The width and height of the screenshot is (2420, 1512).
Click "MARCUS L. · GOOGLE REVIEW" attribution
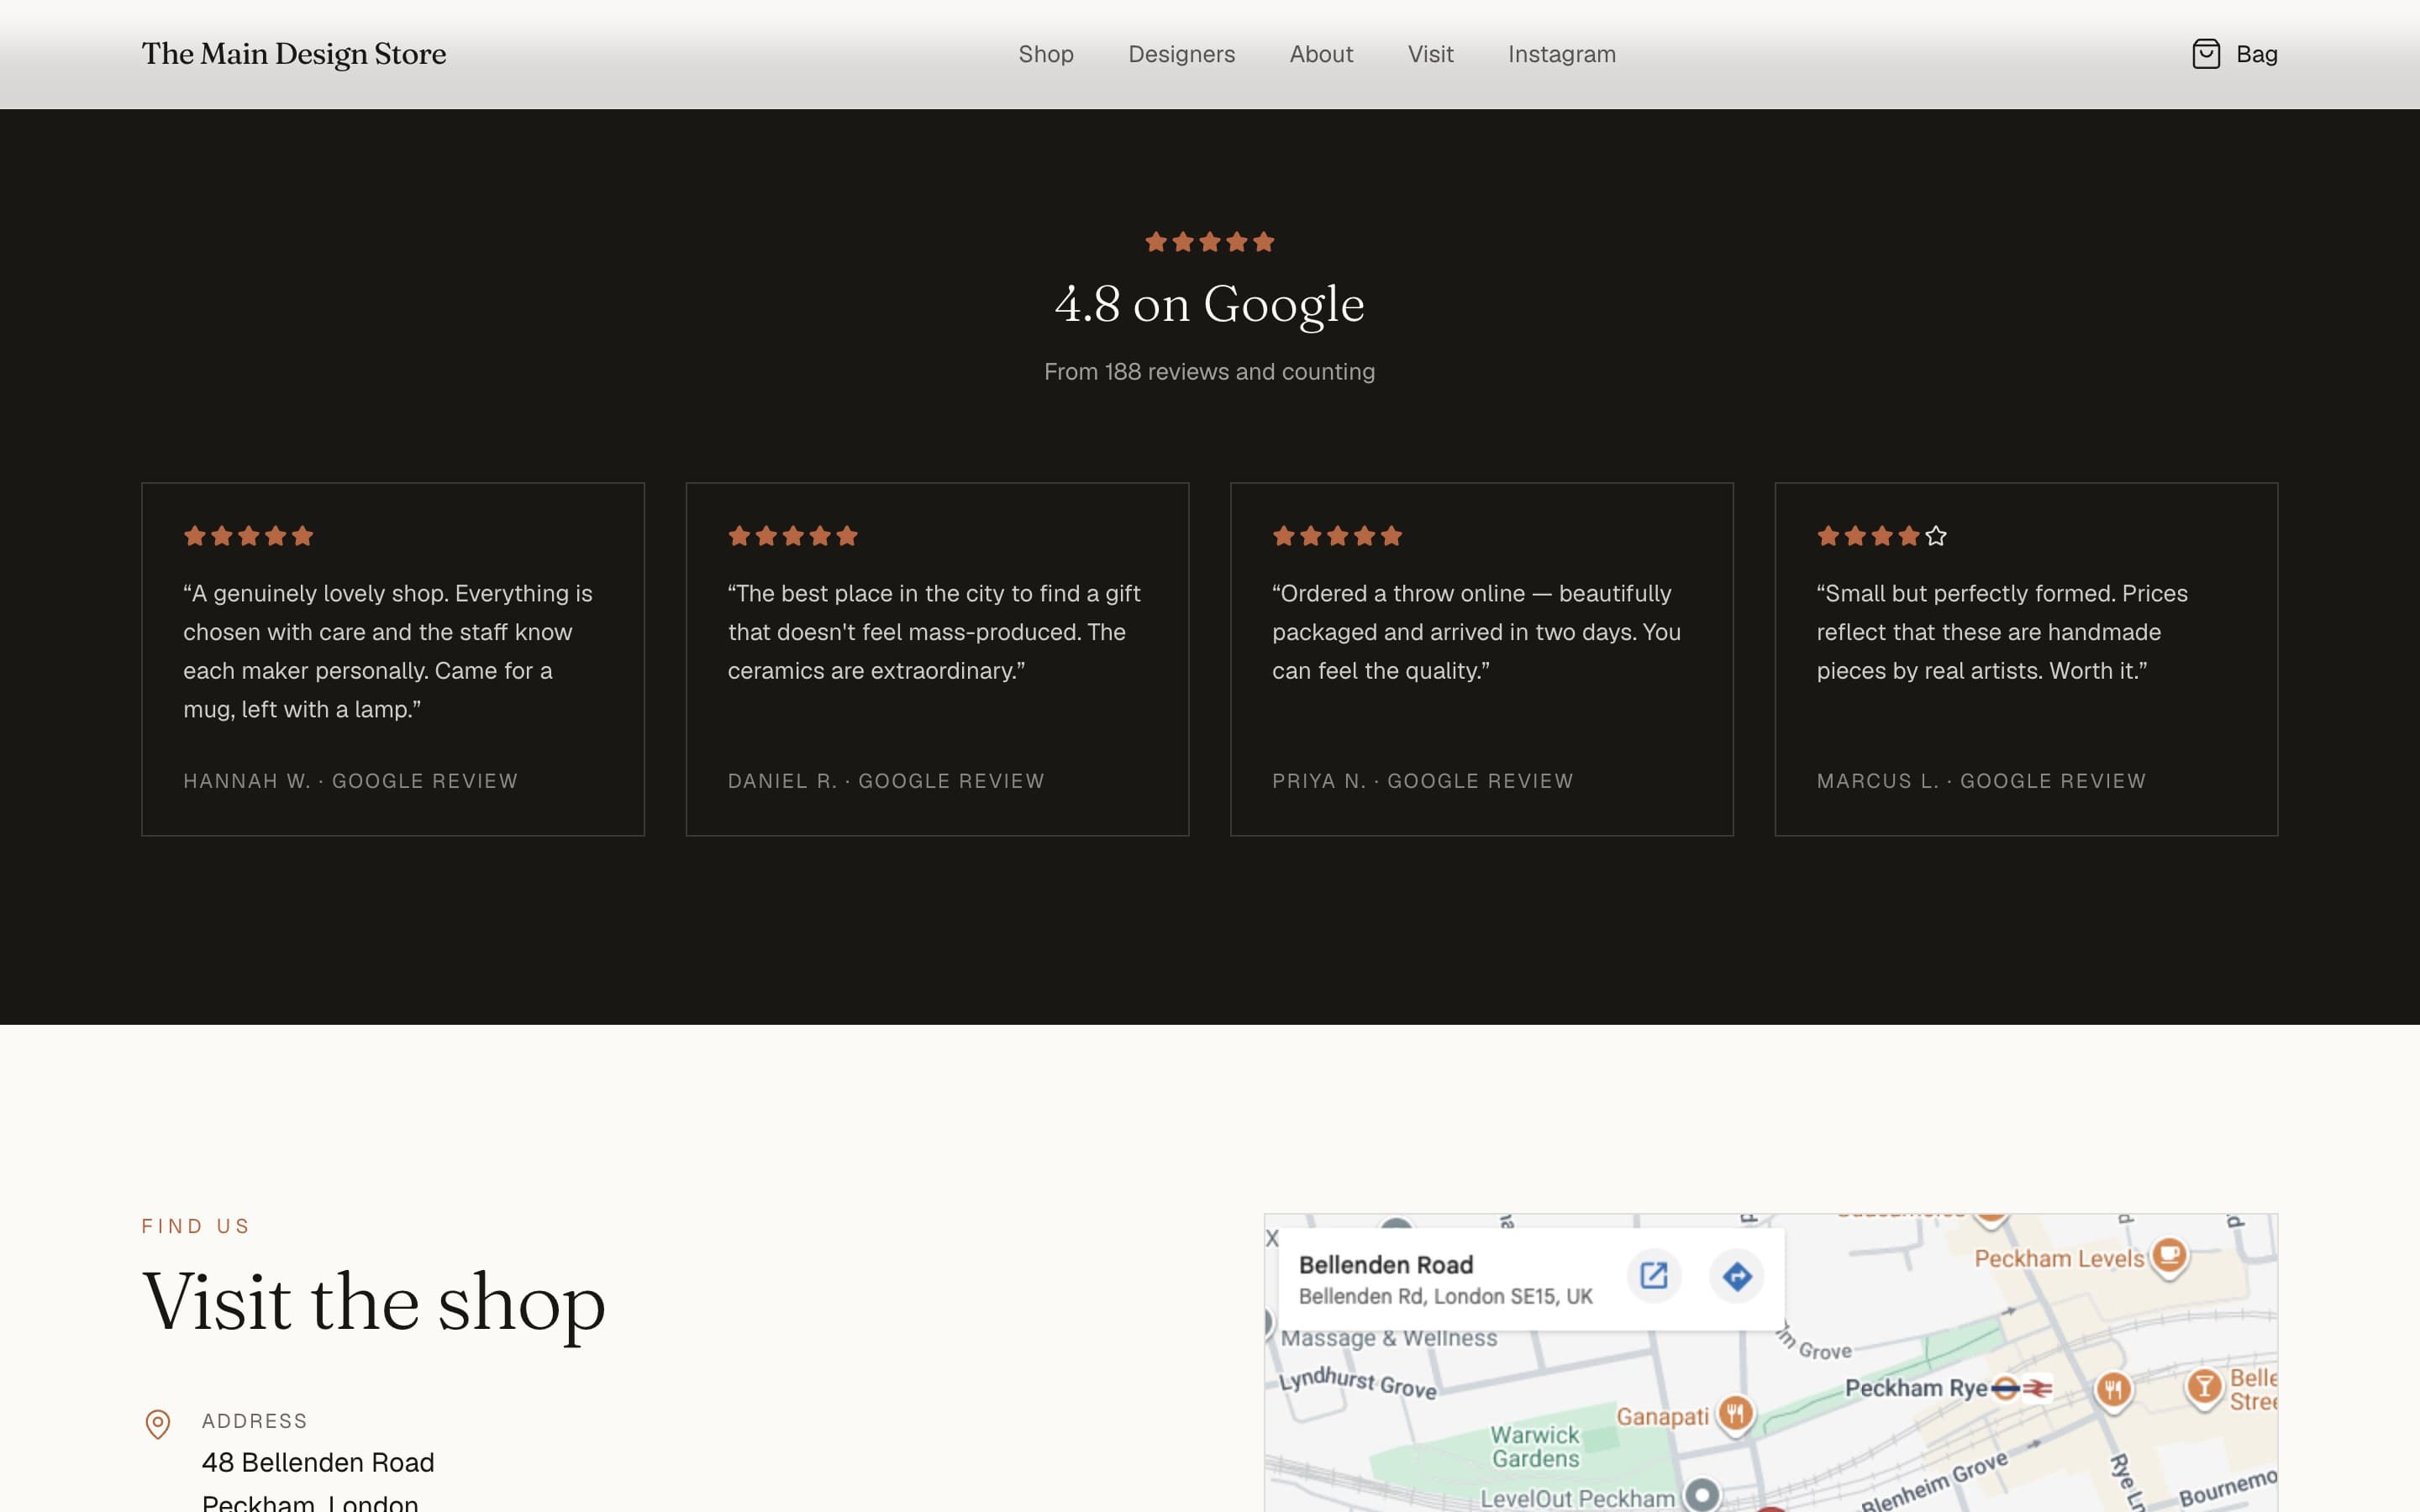[x=1982, y=781]
